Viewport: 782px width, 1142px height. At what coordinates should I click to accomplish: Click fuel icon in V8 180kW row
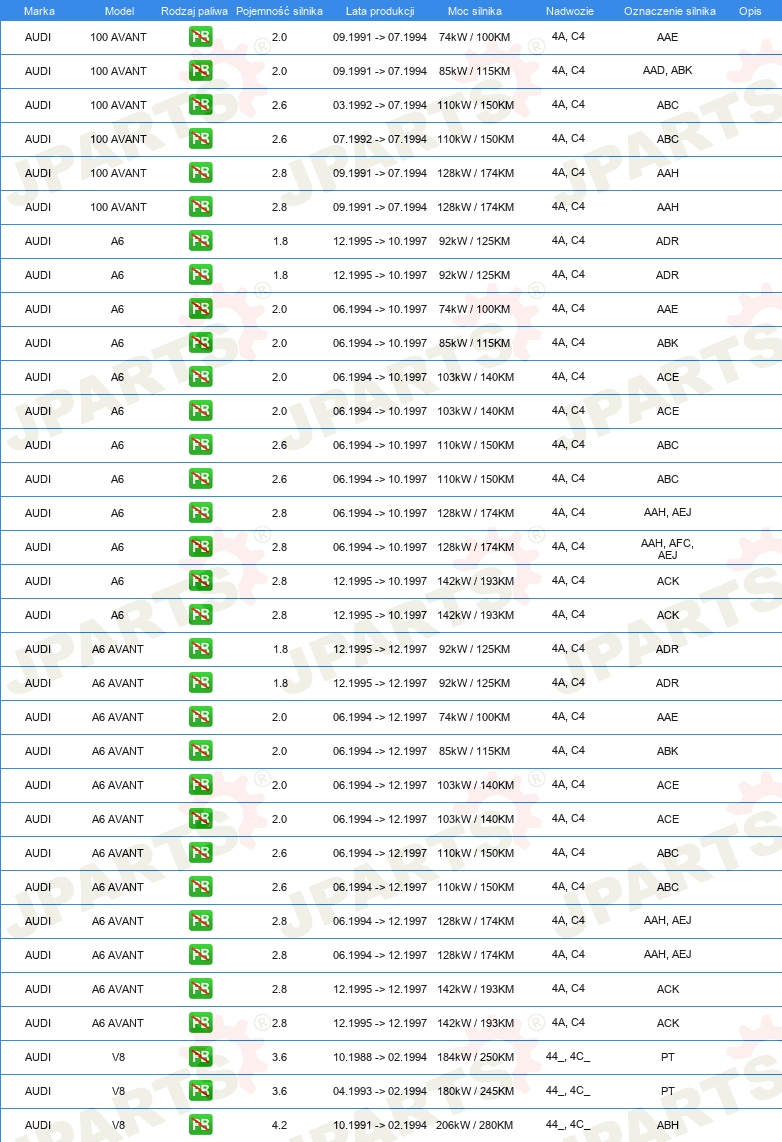click(x=200, y=1090)
